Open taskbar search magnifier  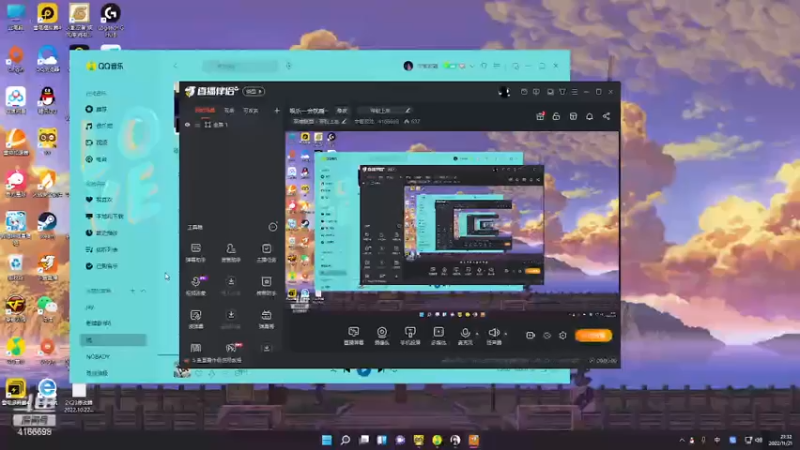(x=345, y=440)
